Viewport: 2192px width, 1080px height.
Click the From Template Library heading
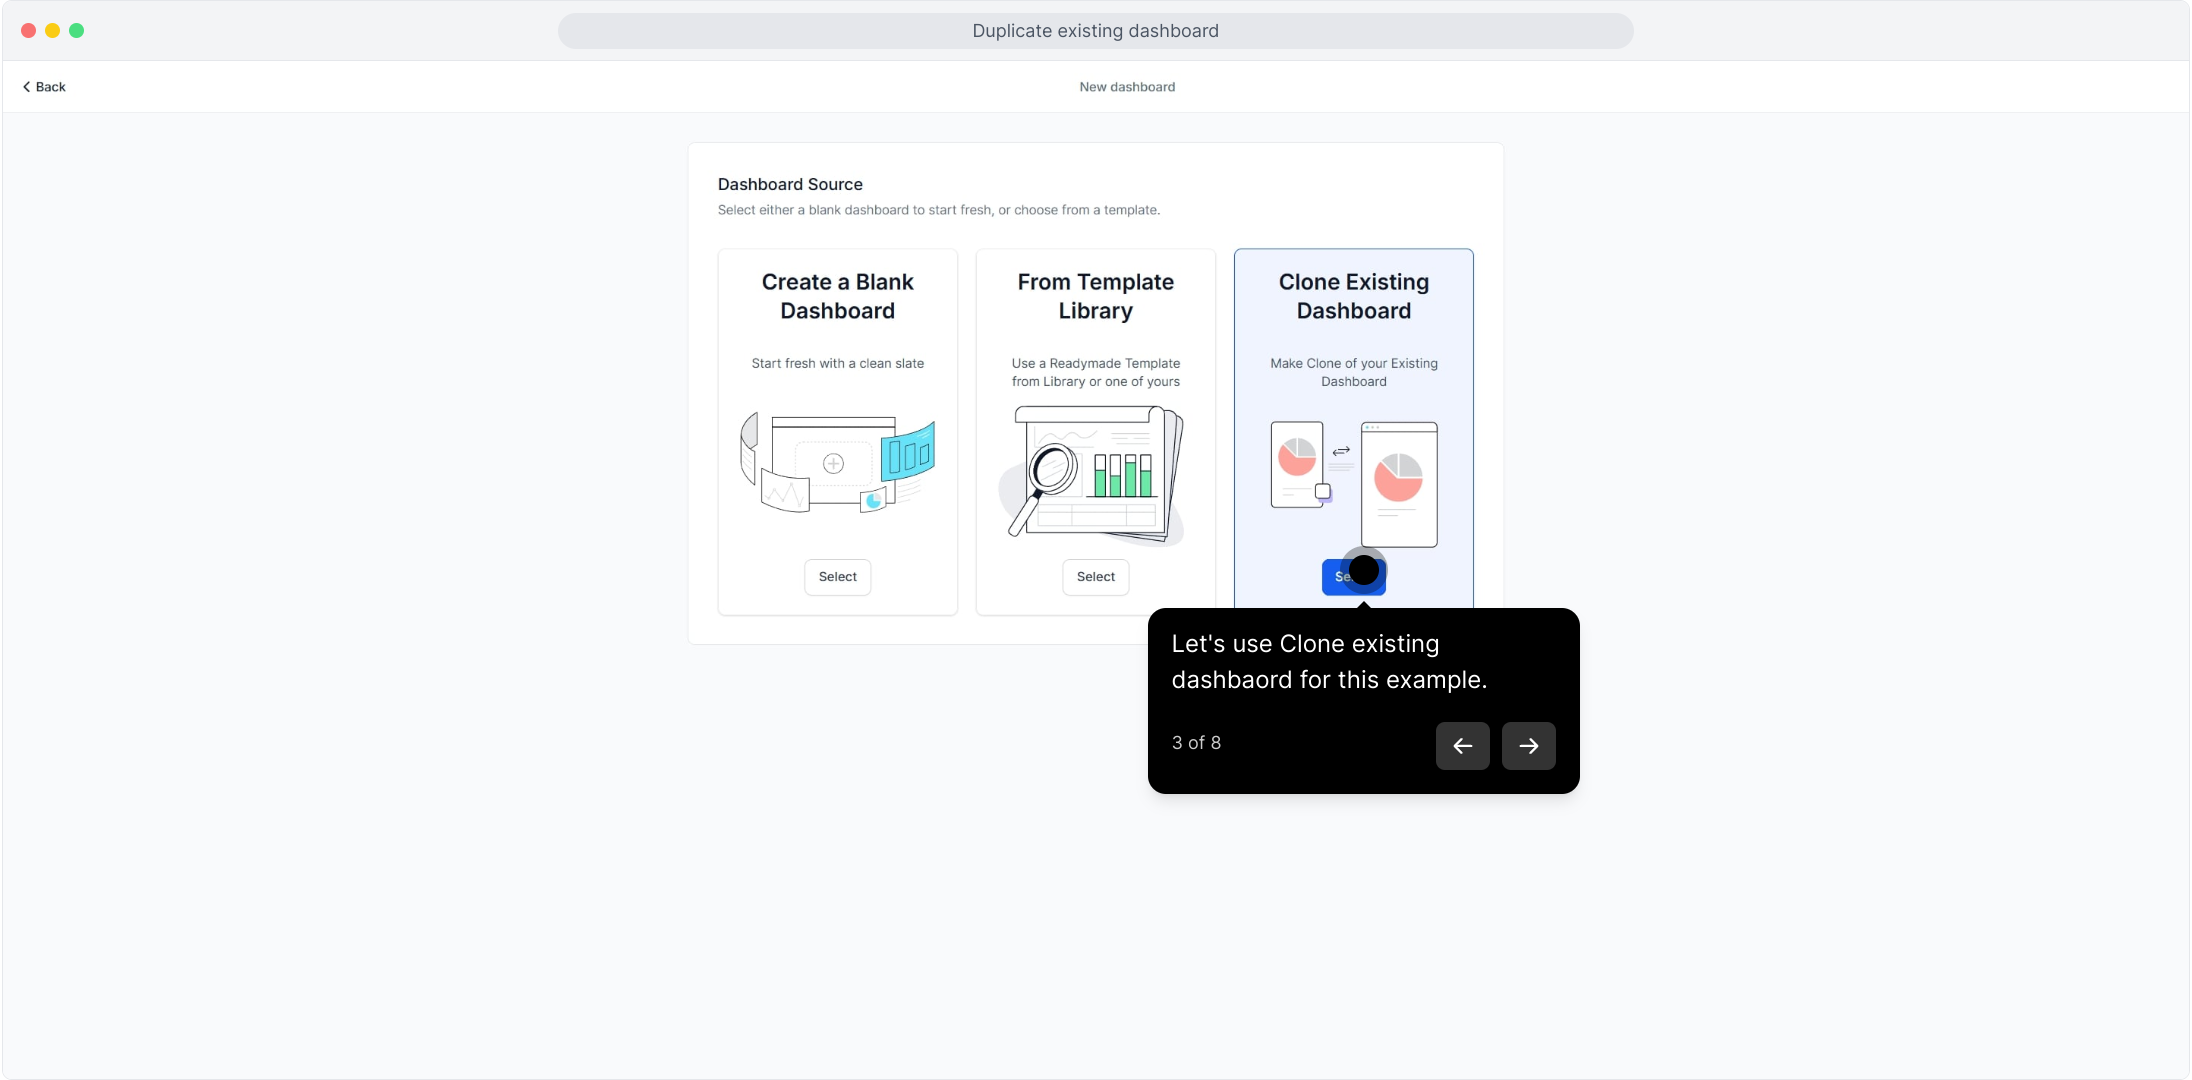[x=1095, y=296]
